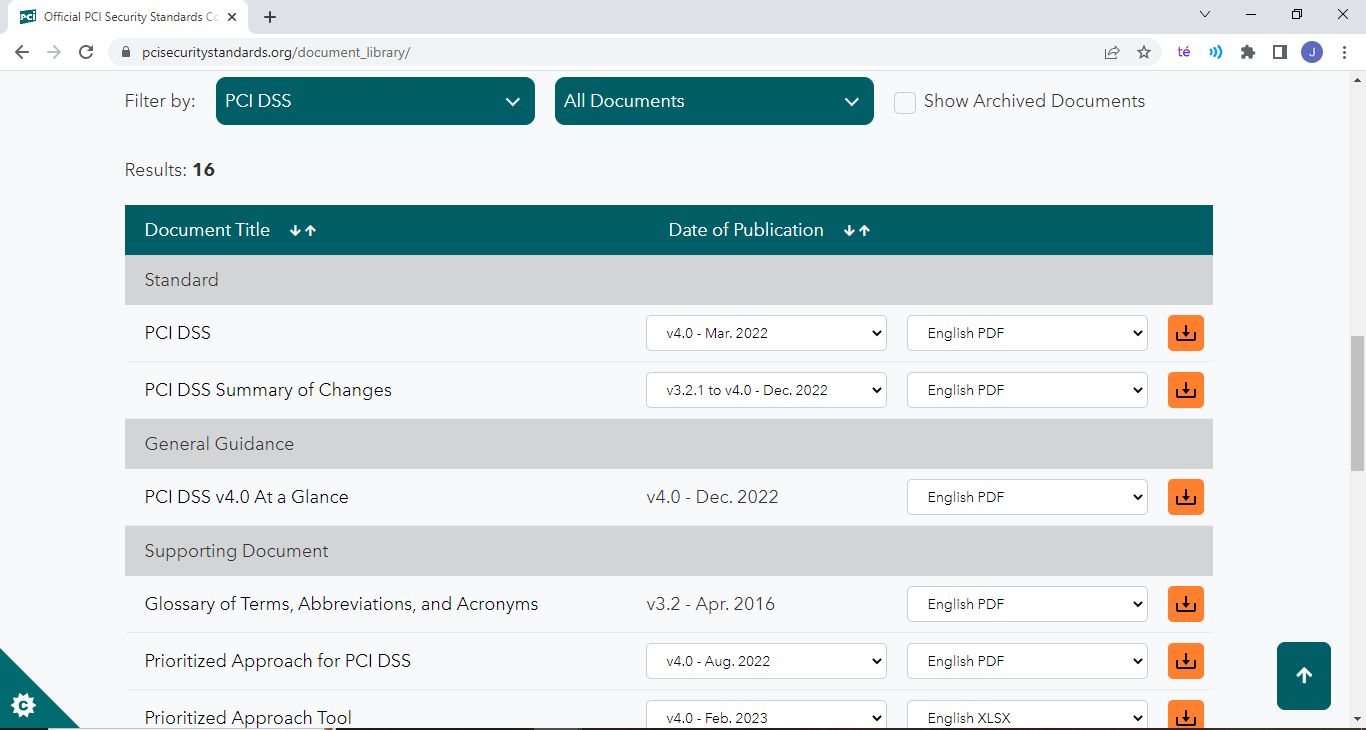Sort the table by Date of Publication
1366x730 pixels.
(x=857, y=230)
